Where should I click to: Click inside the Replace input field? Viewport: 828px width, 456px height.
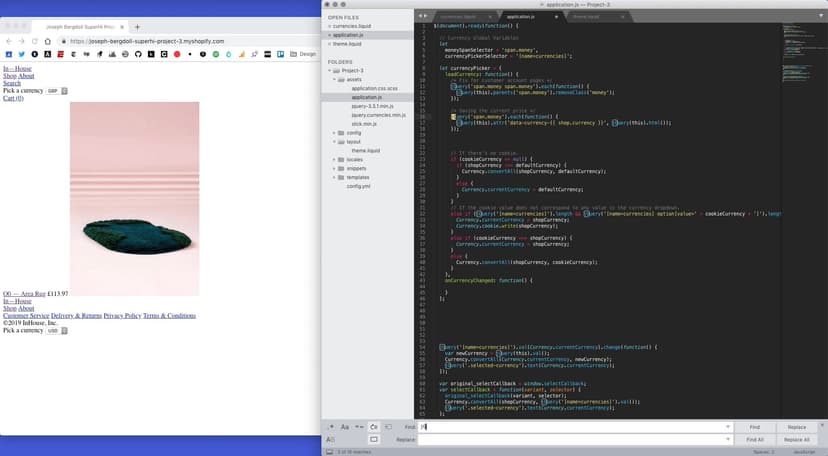[x=570, y=439]
